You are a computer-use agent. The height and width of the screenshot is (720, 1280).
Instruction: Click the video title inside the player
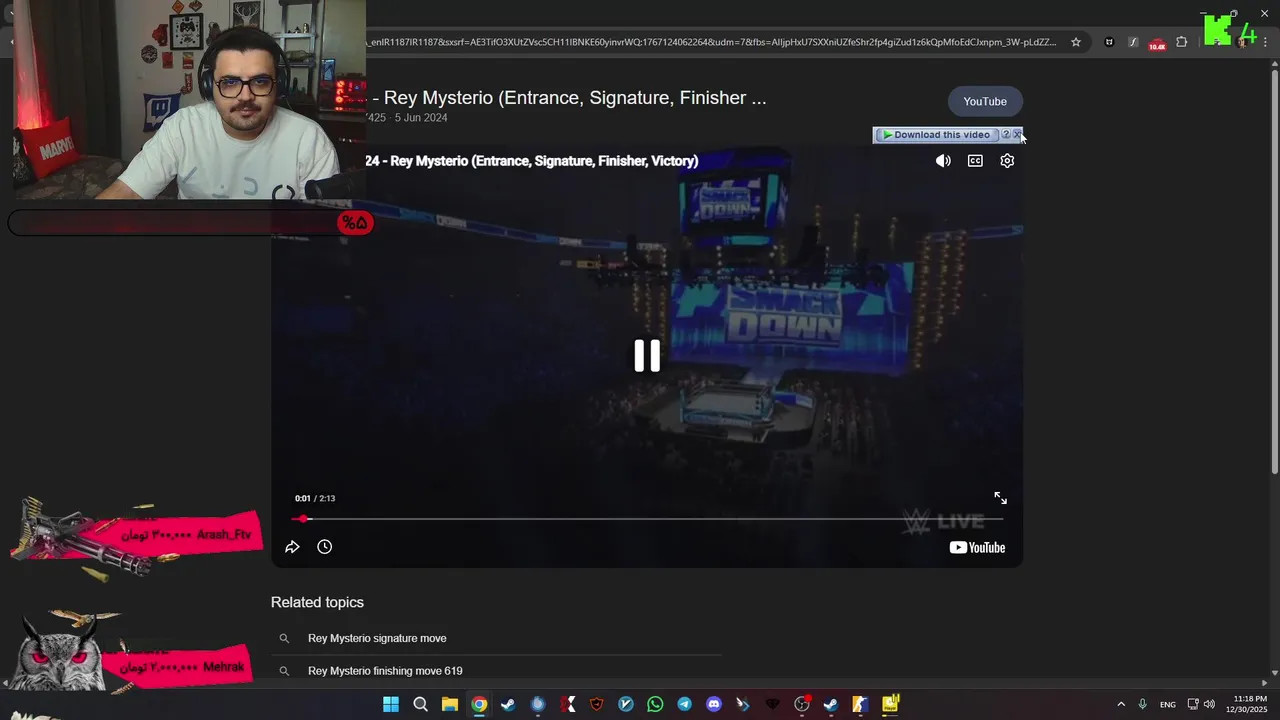[532, 161]
